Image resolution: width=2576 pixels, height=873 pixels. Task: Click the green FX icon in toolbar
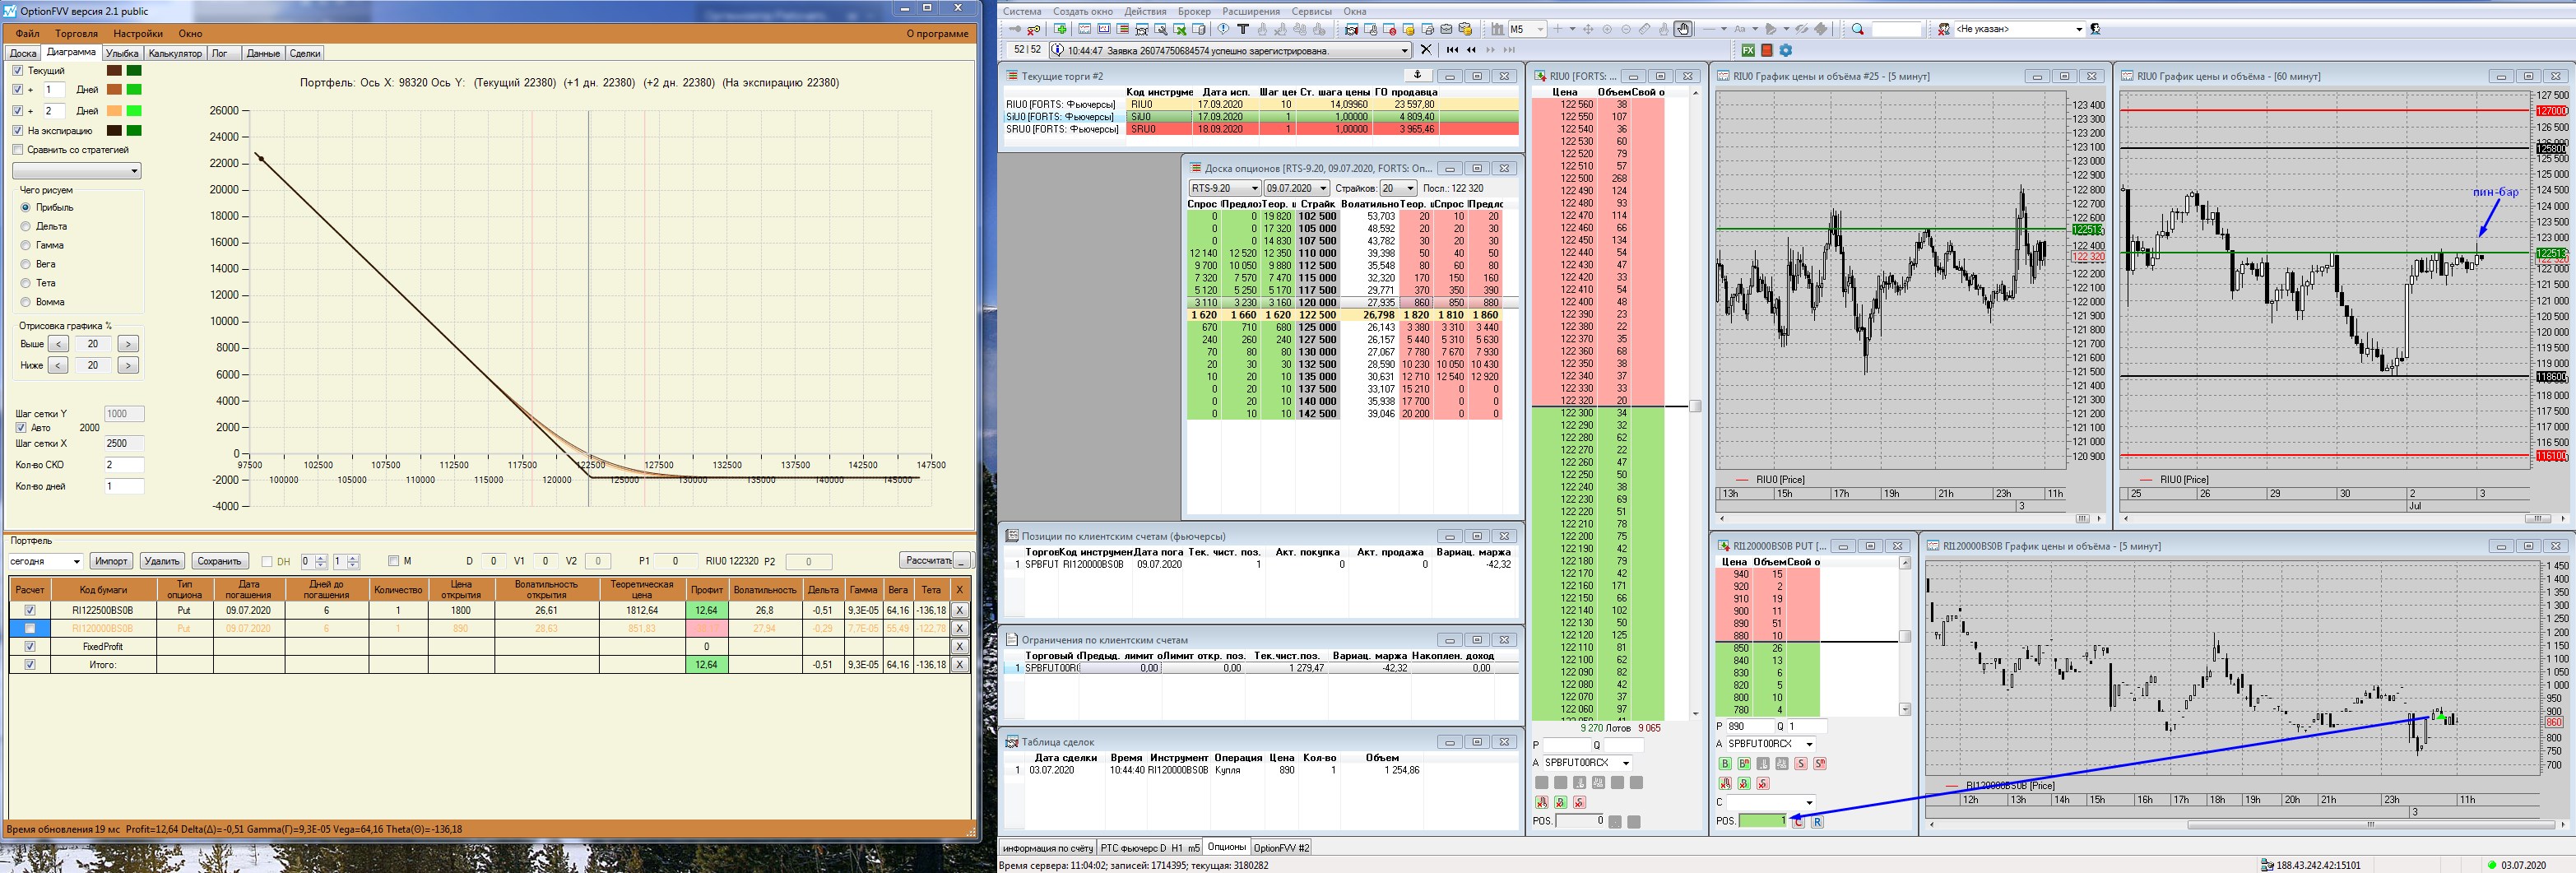click(x=1748, y=50)
